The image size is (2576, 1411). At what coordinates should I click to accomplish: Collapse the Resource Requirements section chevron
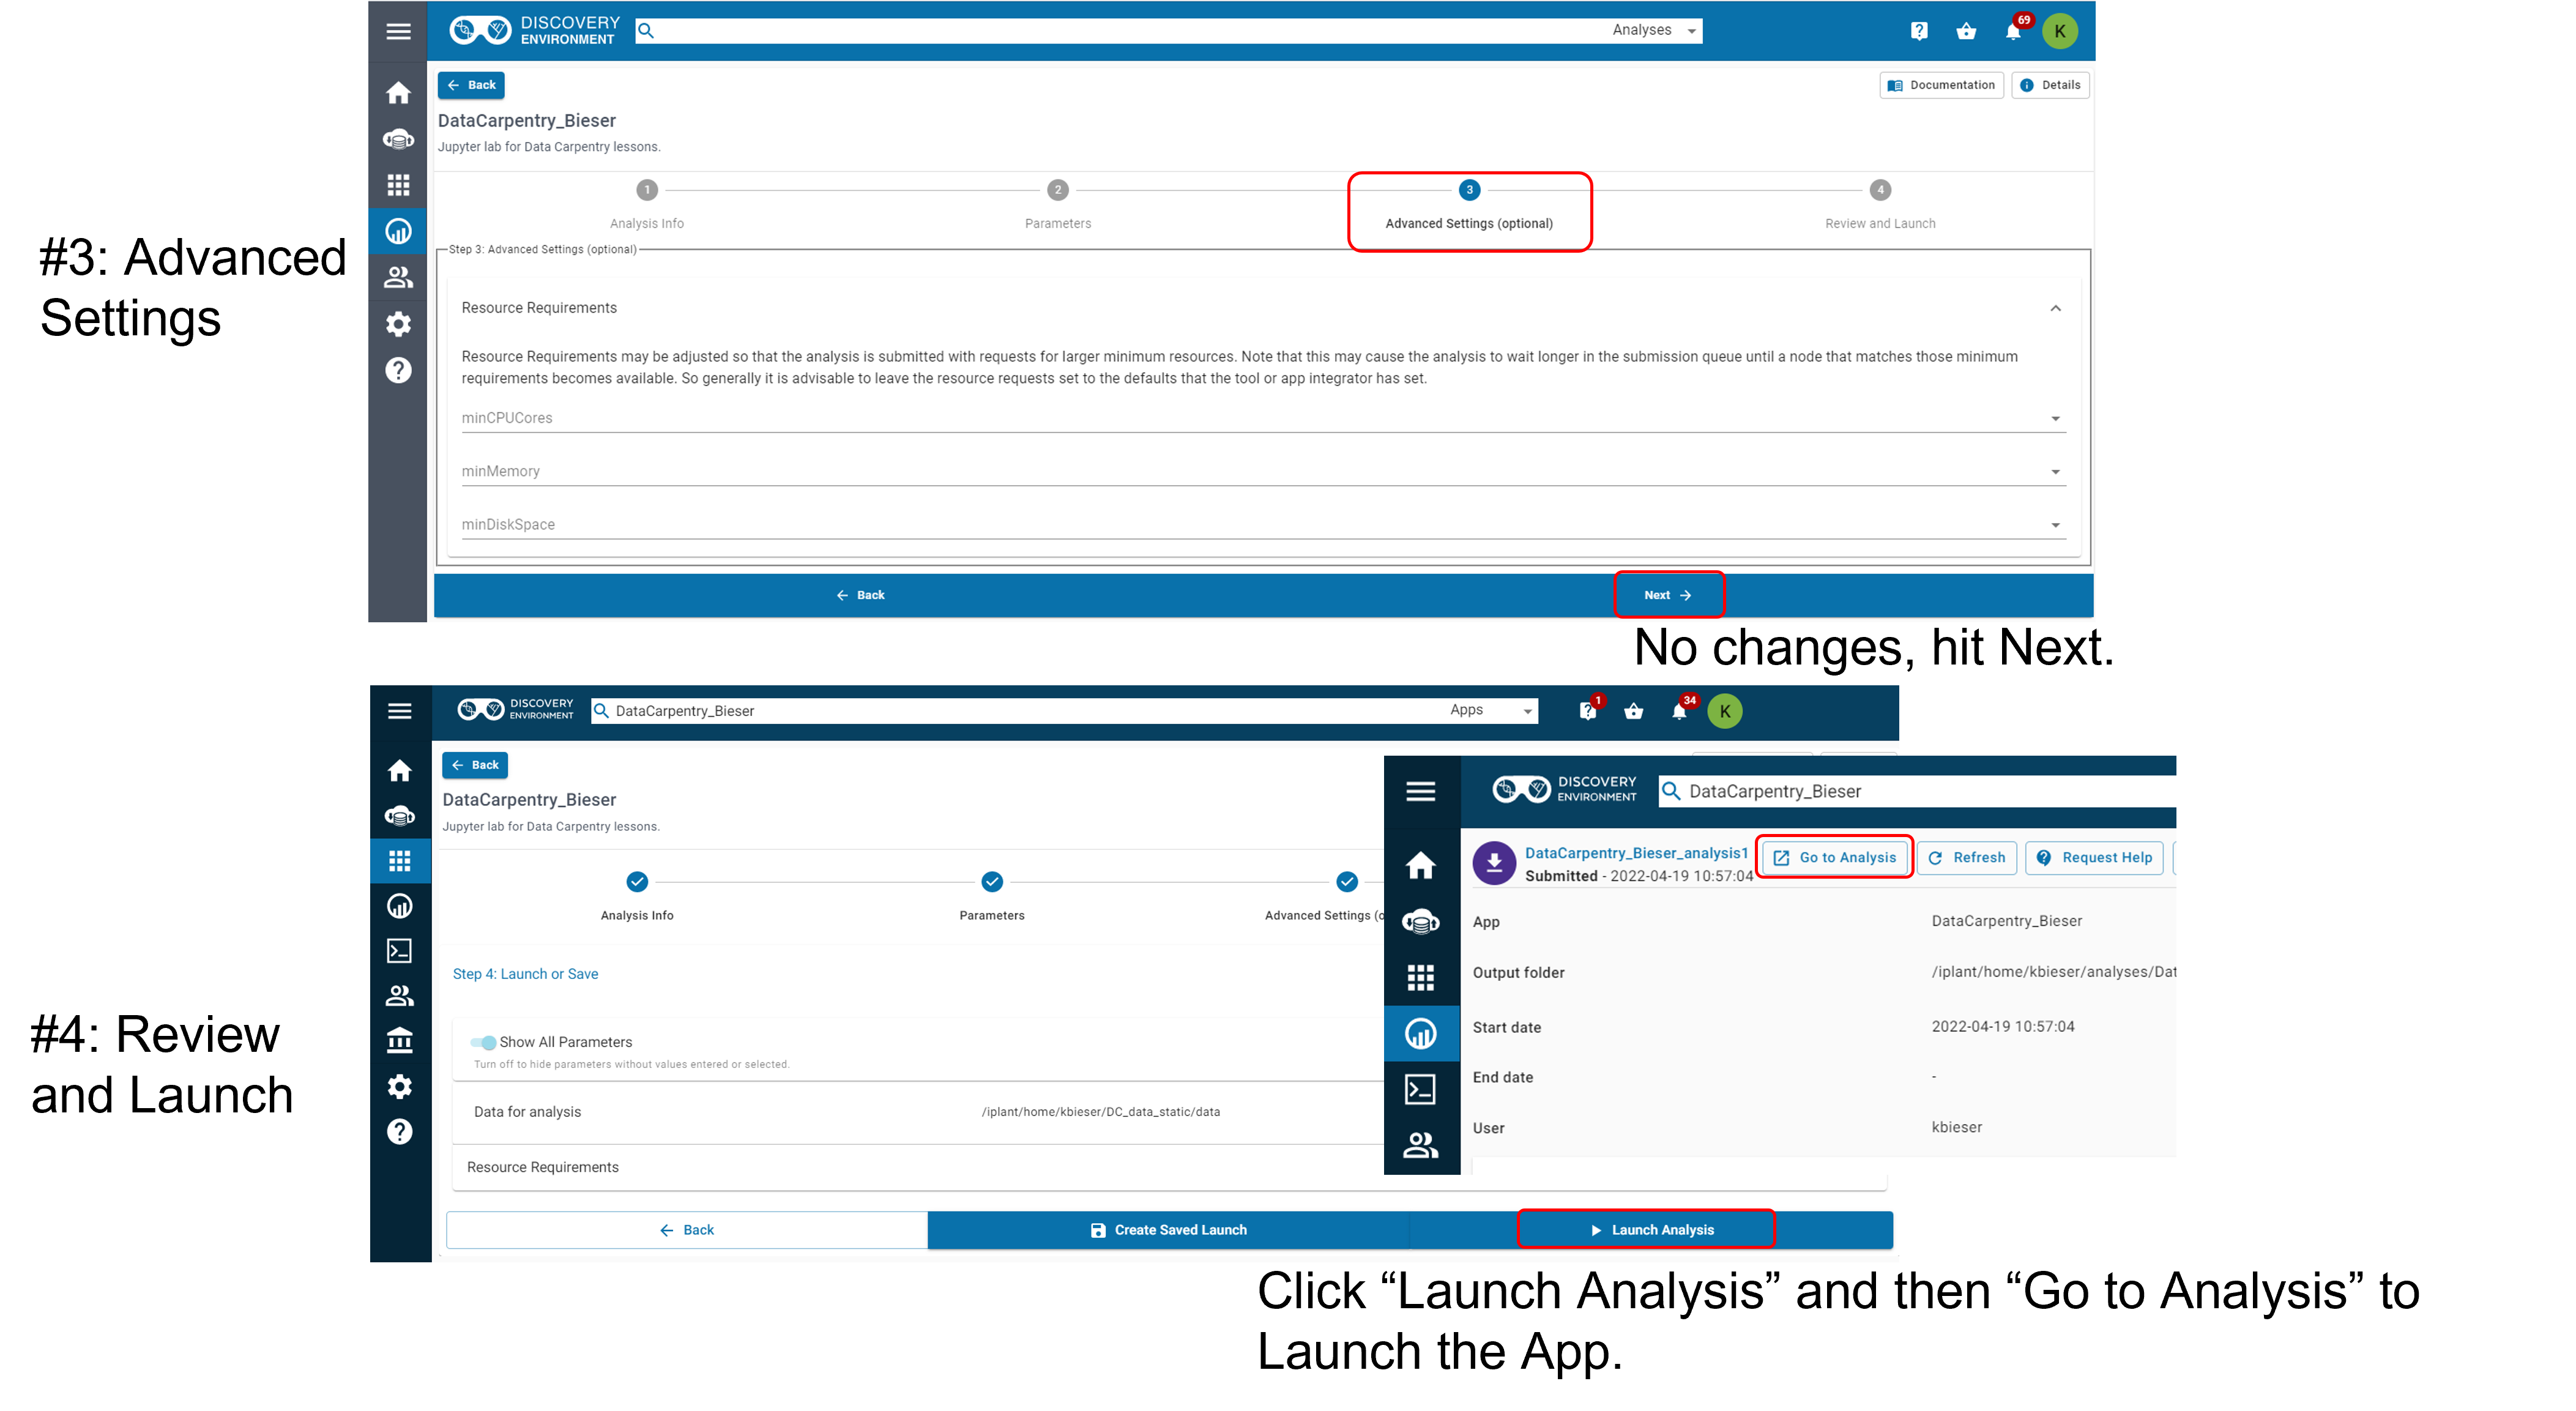pos(2055,308)
